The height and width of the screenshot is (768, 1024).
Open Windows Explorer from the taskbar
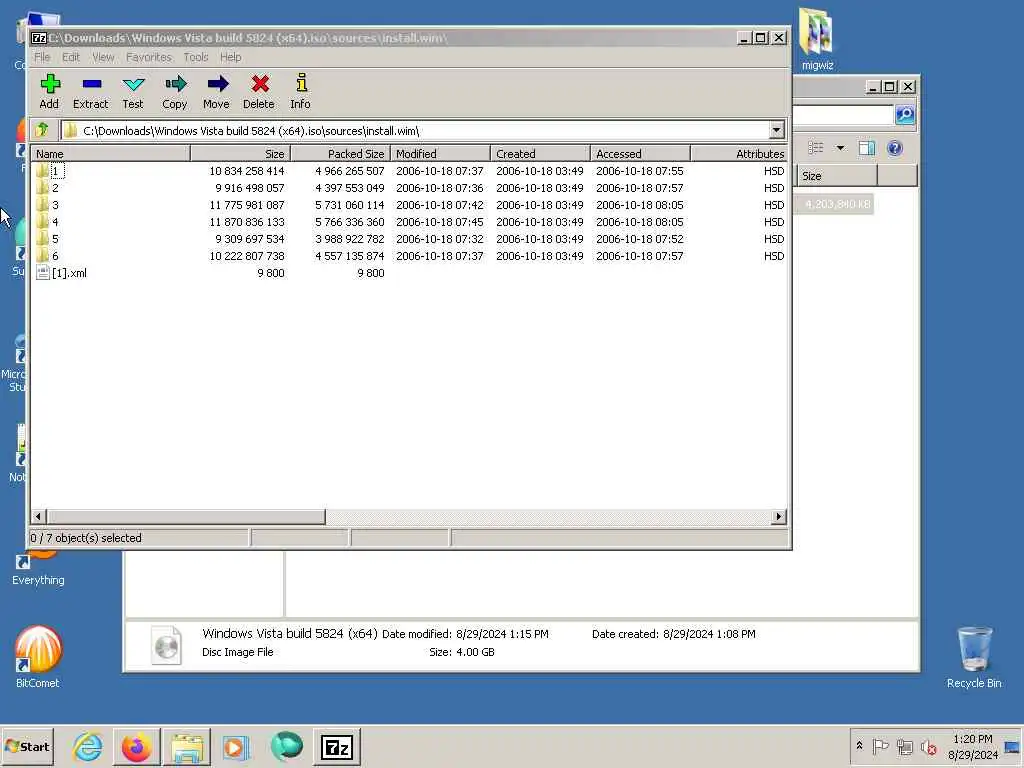(187, 746)
